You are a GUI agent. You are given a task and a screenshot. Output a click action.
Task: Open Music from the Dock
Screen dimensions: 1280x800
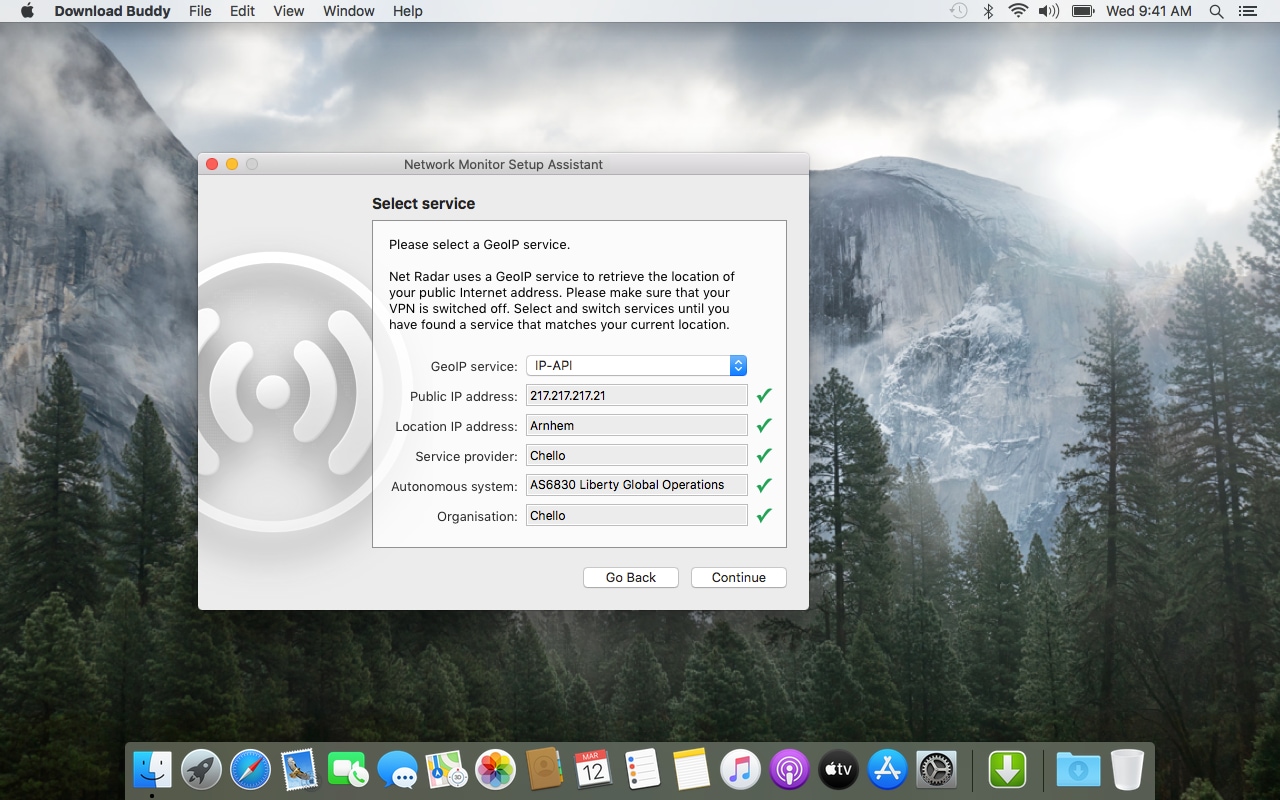click(x=740, y=770)
